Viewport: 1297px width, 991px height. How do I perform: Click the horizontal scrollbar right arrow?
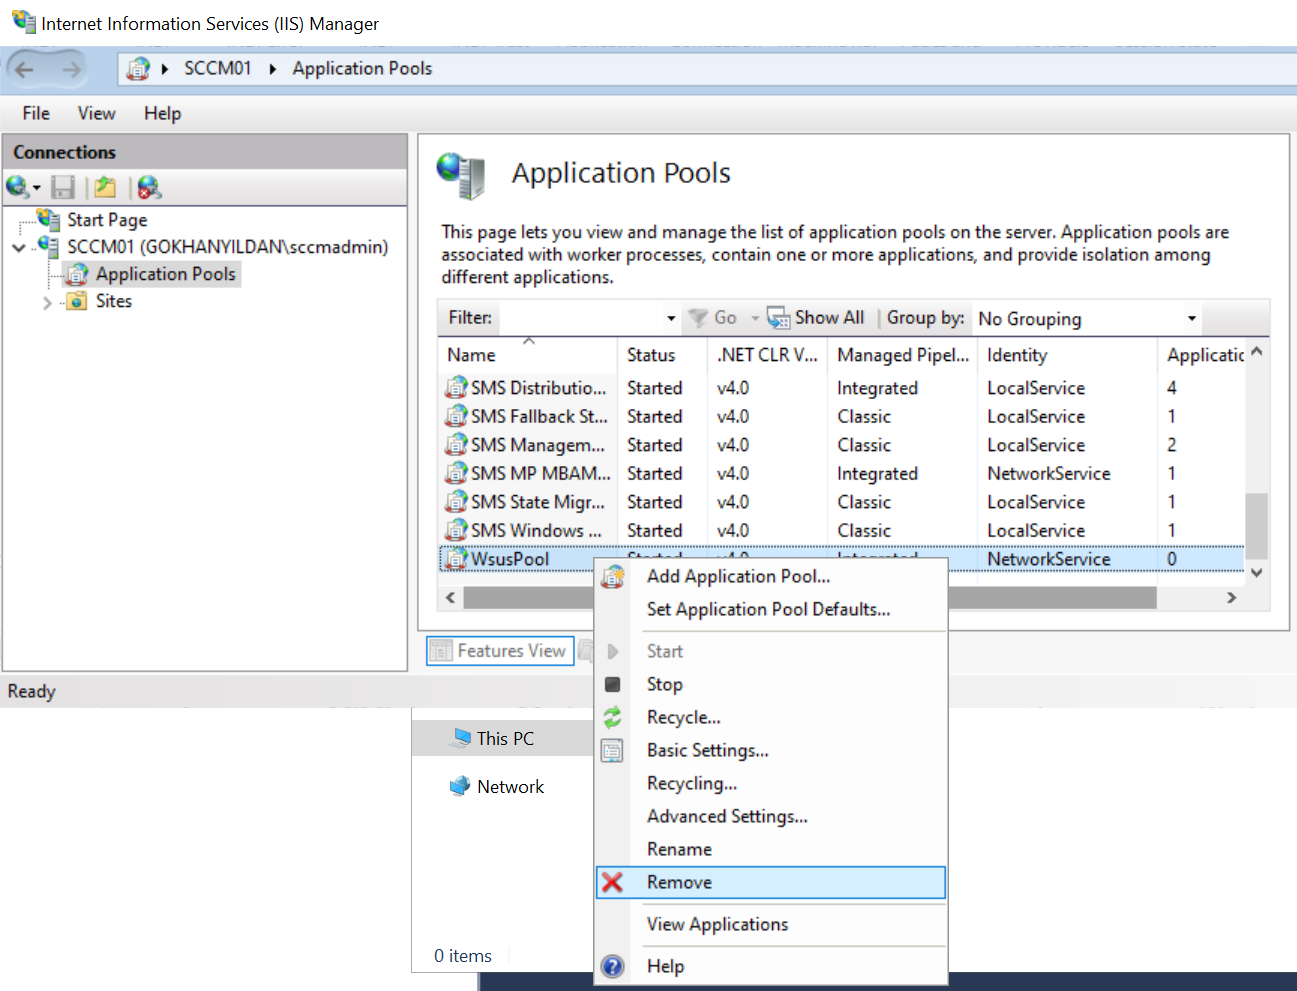pos(1232,597)
